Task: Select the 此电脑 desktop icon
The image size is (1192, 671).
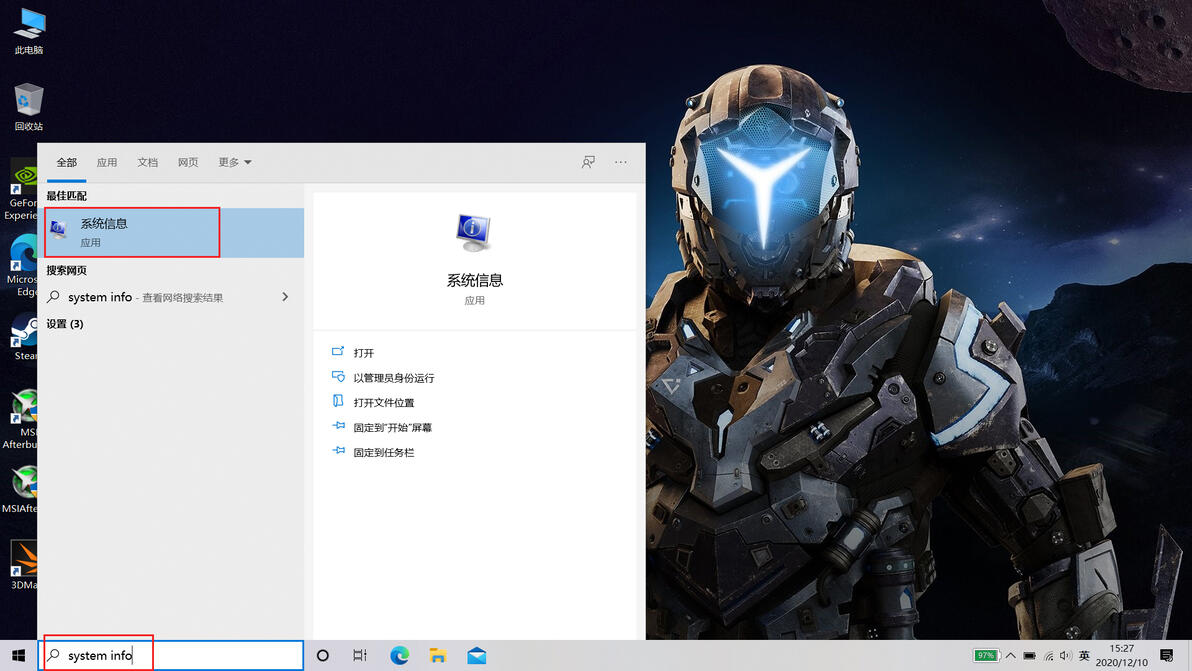Action: (x=29, y=32)
